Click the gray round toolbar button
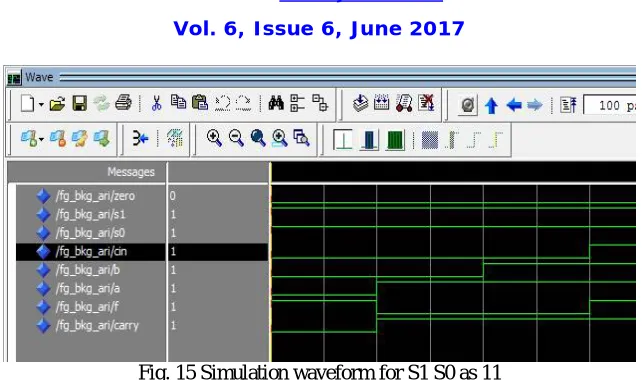 click(x=468, y=105)
